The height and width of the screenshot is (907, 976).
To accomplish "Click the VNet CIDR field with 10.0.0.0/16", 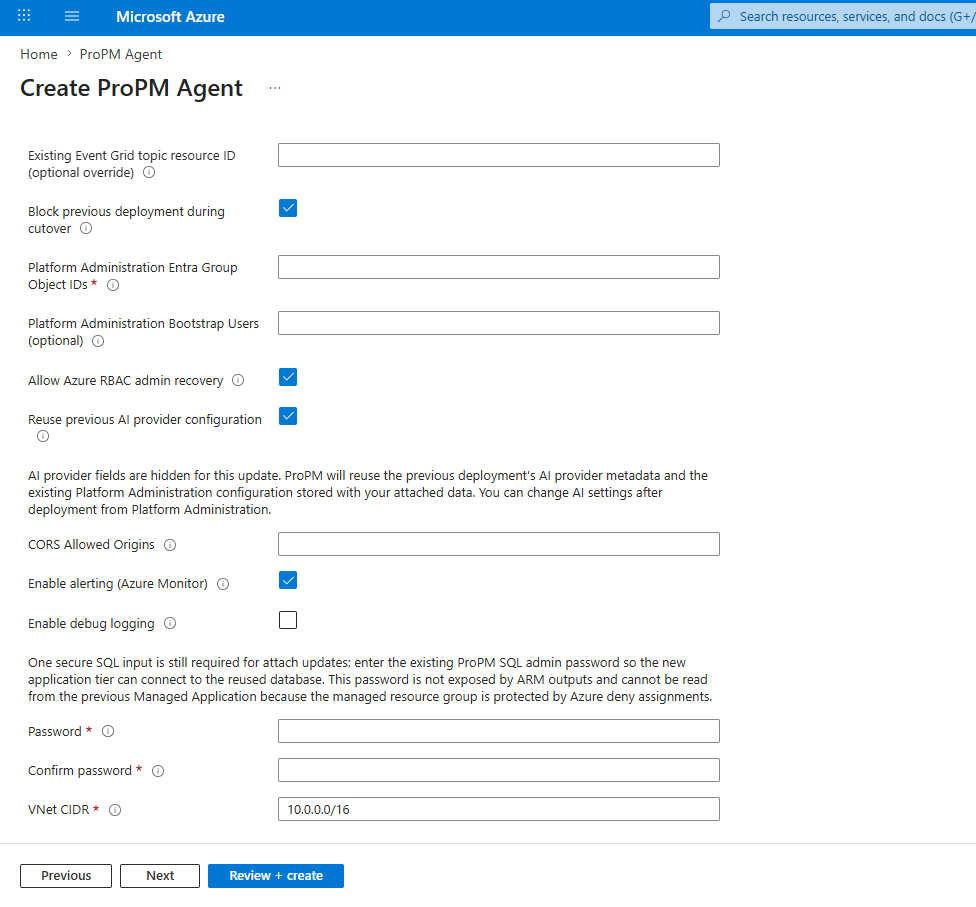I will click(x=499, y=809).
